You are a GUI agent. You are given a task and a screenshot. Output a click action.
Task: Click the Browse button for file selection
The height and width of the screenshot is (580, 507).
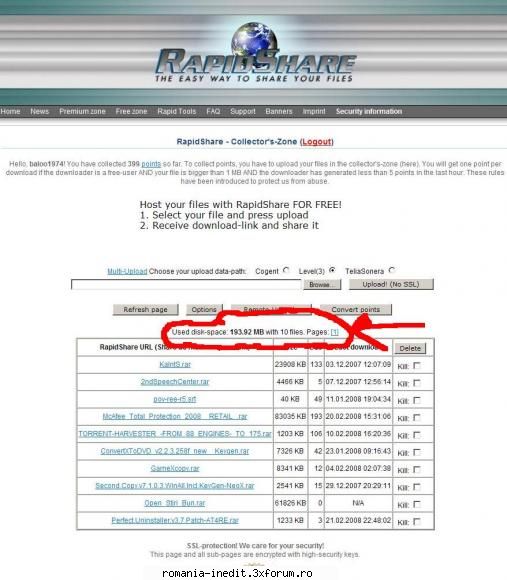[322, 284]
